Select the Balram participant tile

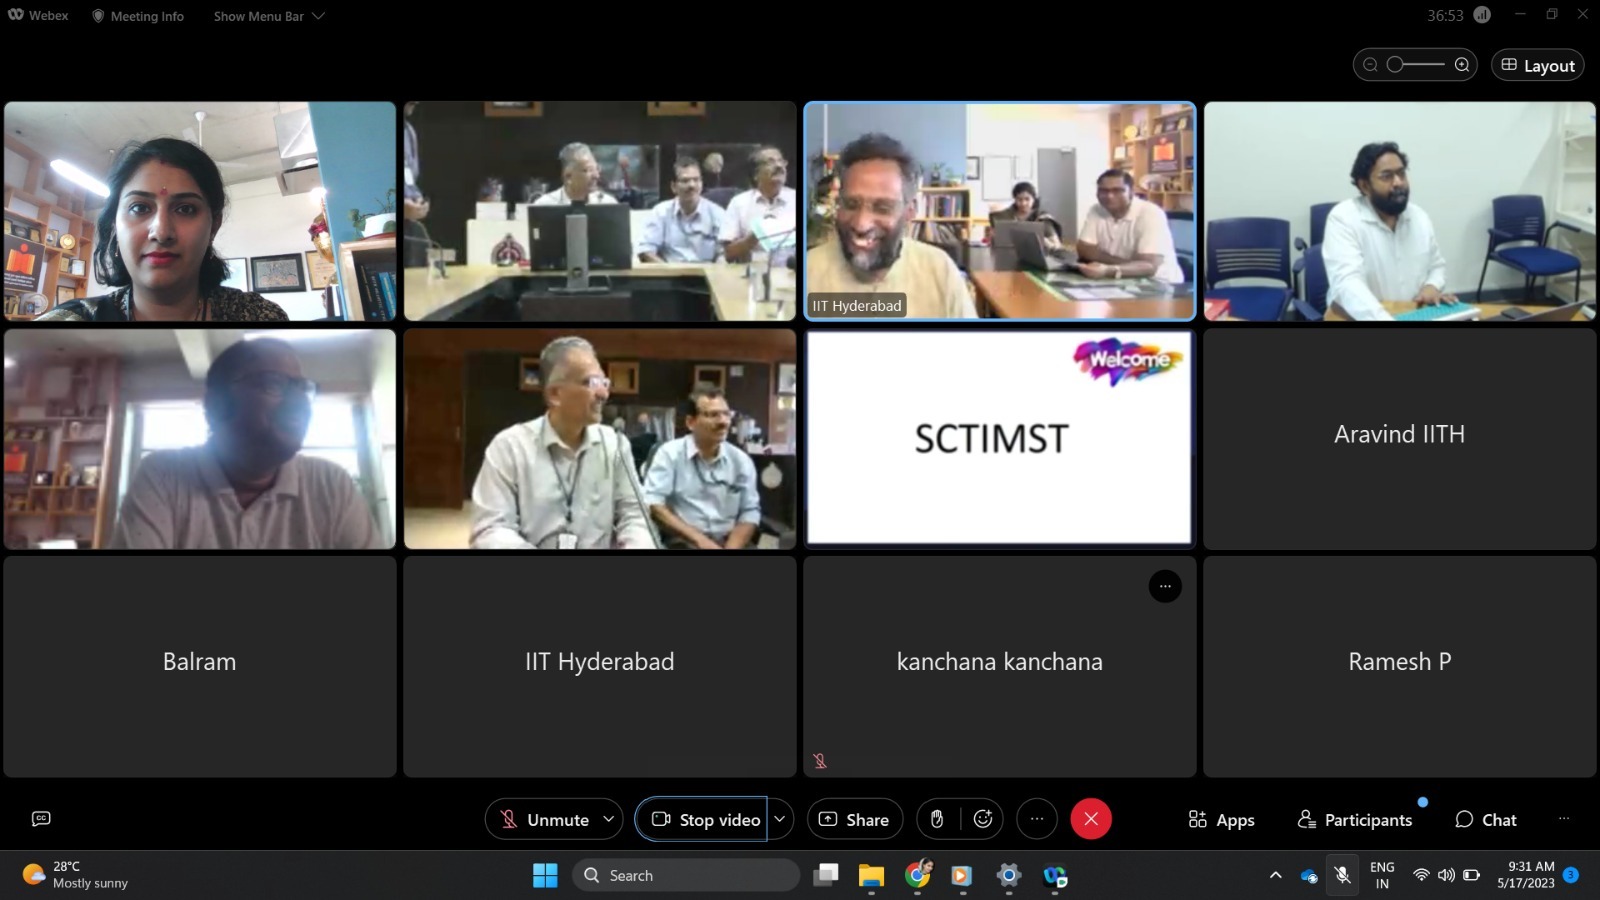[200, 666]
